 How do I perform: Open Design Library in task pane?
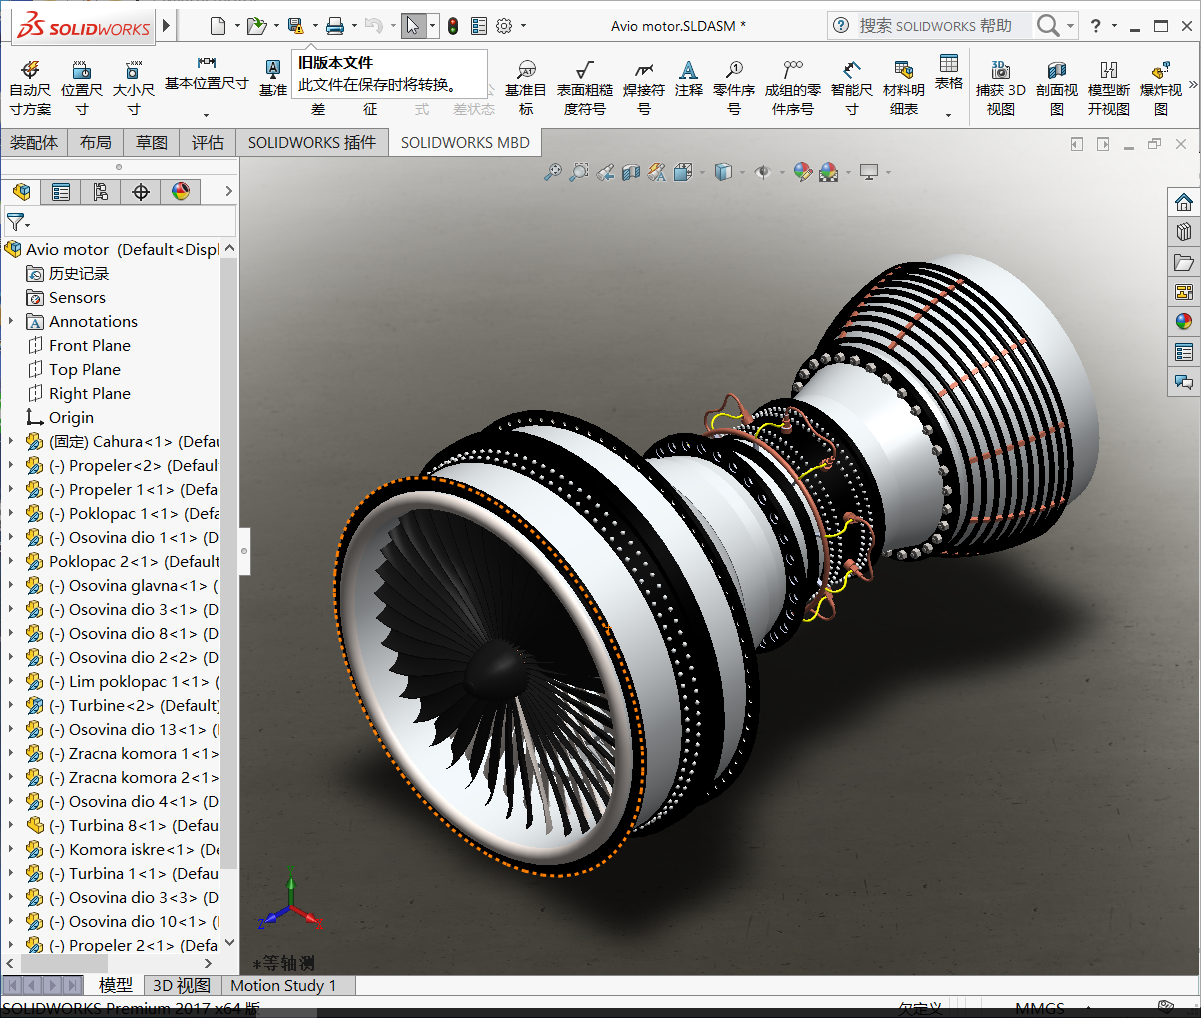(x=1184, y=232)
